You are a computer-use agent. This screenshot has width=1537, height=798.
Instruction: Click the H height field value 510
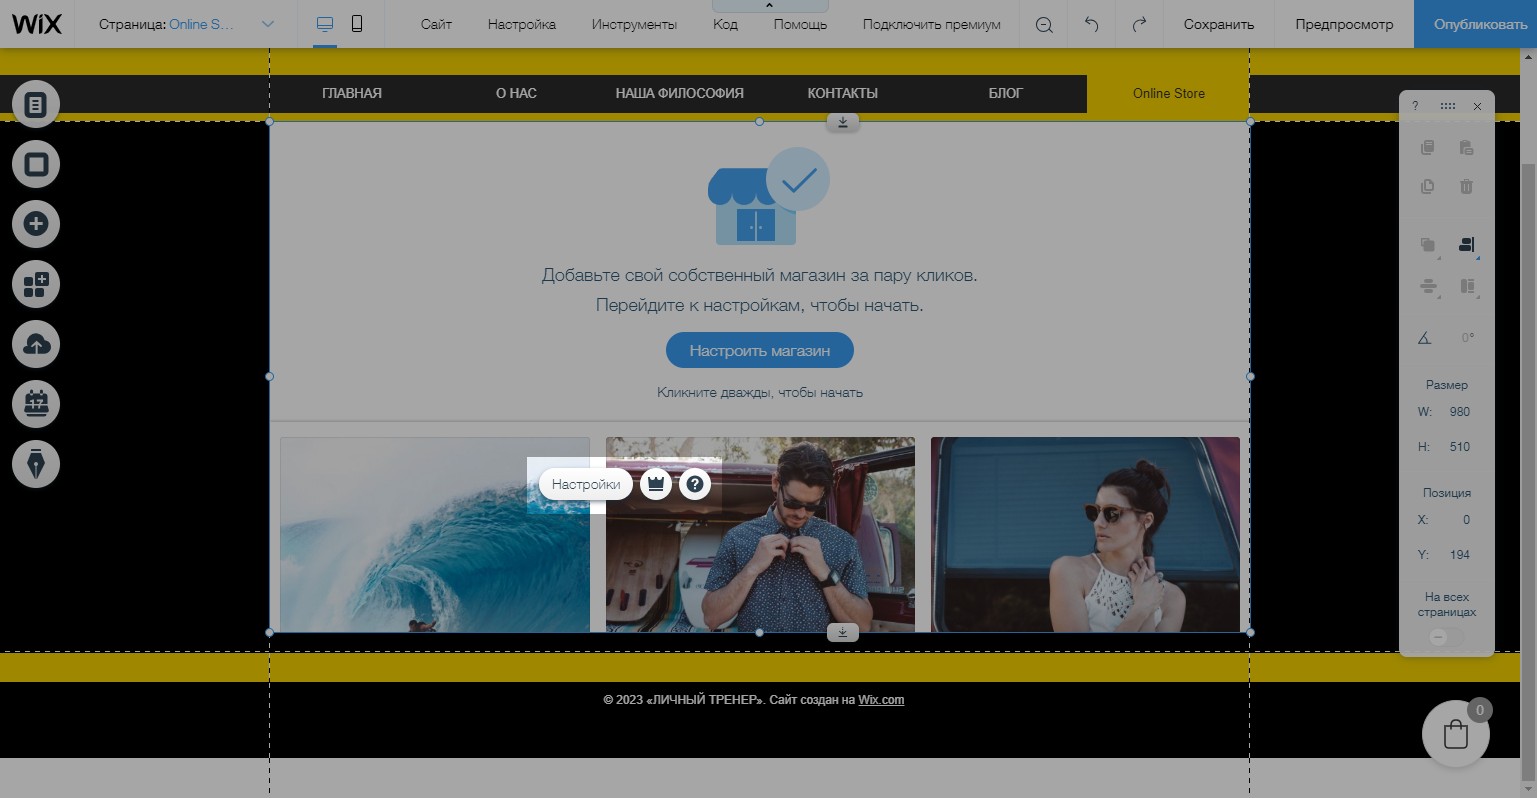tap(1460, 447)
